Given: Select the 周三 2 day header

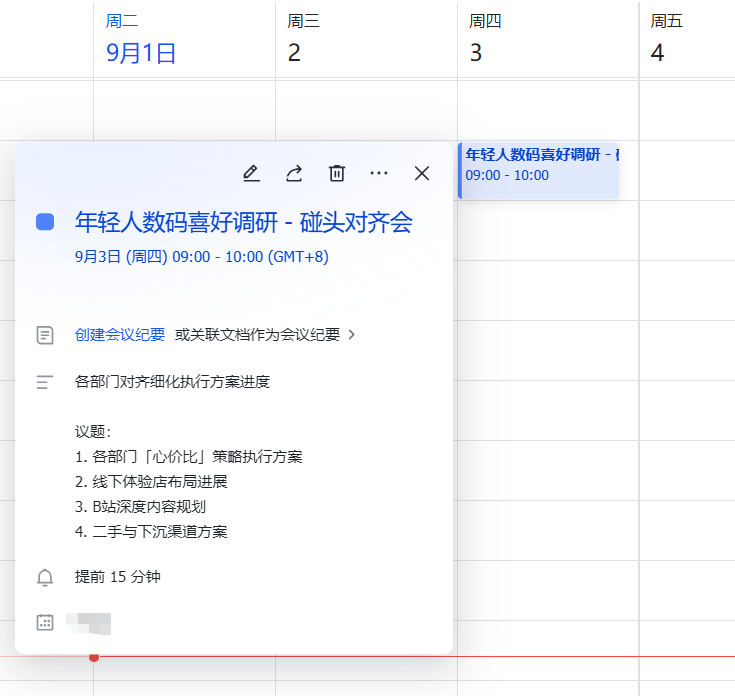Looking at the screenshot, I should (303, 39).
